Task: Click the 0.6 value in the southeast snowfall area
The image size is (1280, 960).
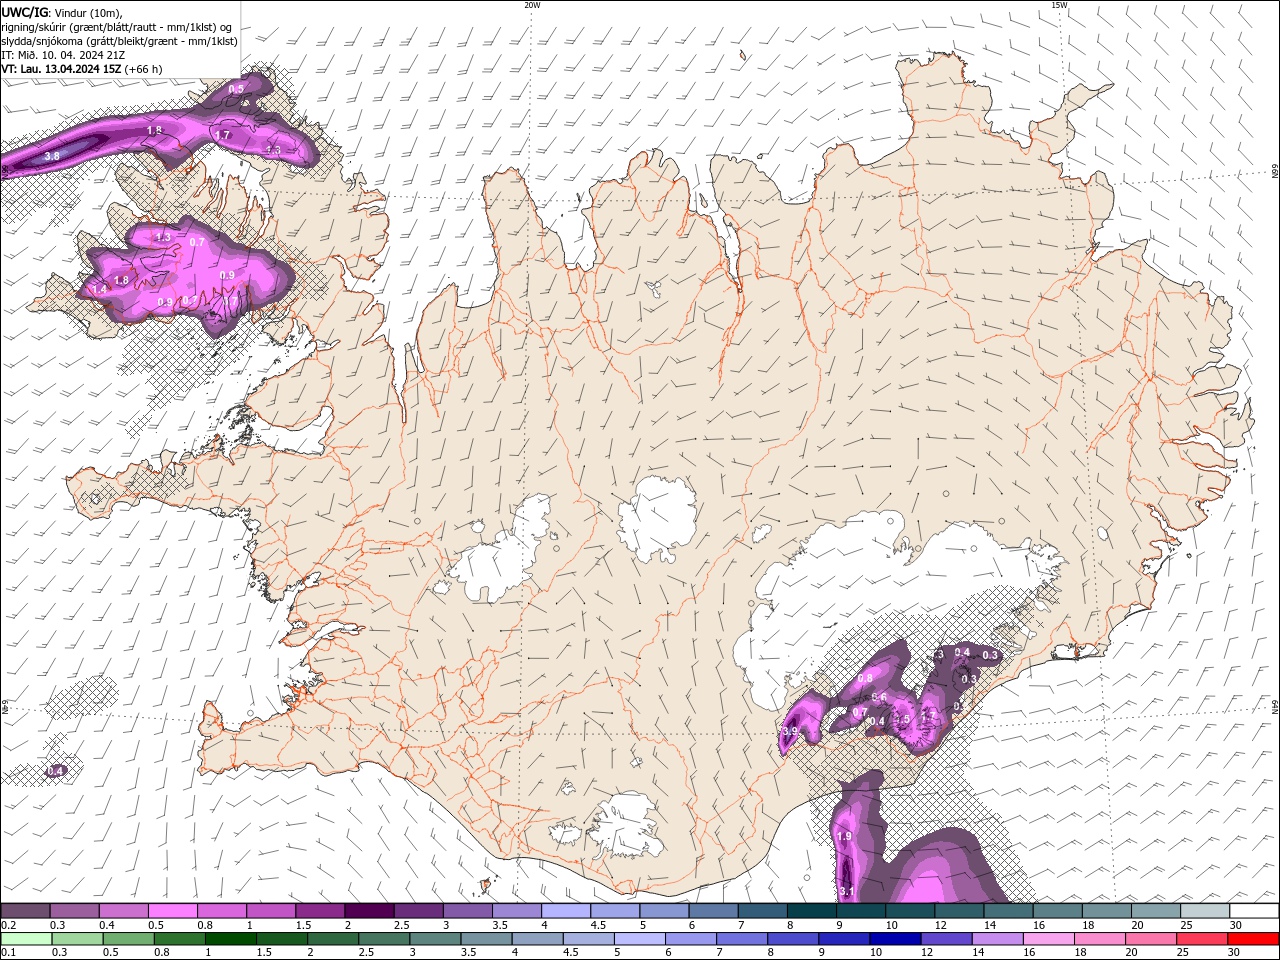Action: point(880,698)
